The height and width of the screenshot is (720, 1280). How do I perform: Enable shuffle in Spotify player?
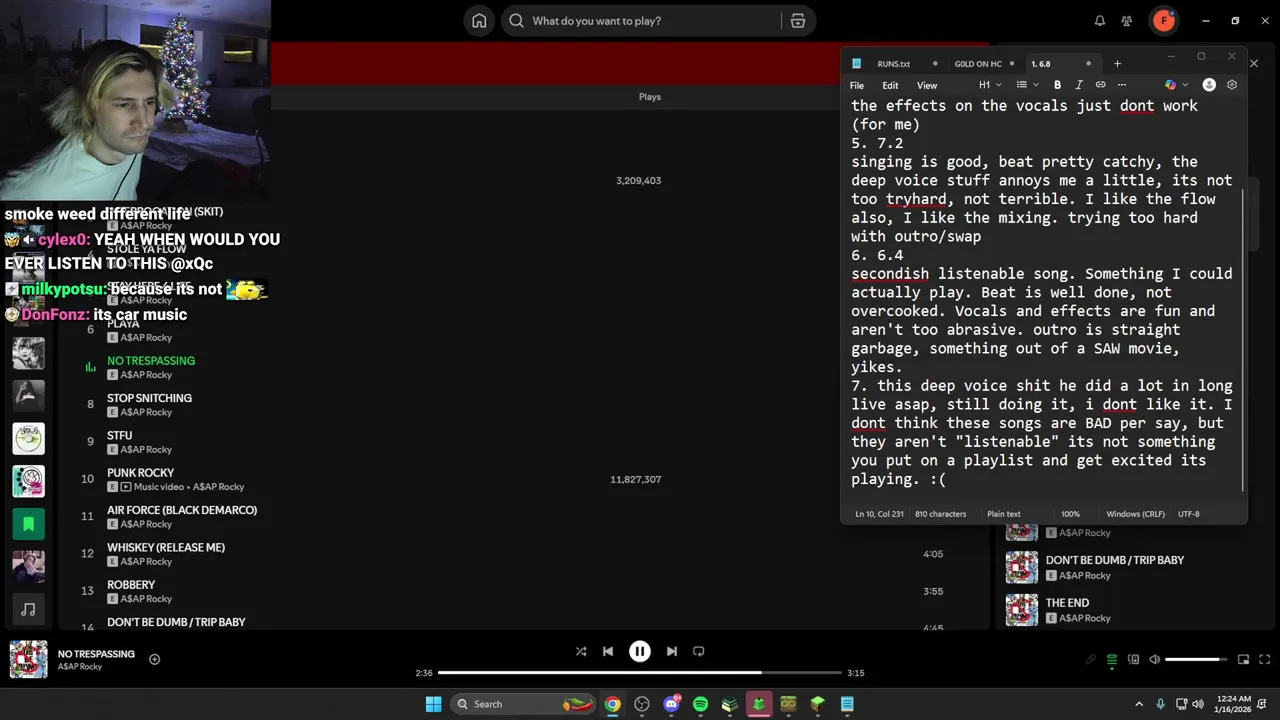[x=581, y=652]
